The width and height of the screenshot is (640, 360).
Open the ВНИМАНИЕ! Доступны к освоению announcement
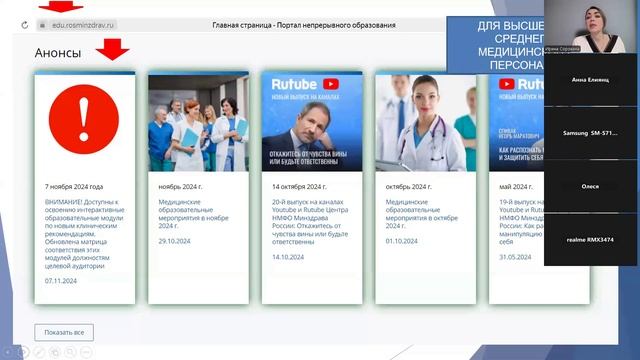[x=84, y=234]
